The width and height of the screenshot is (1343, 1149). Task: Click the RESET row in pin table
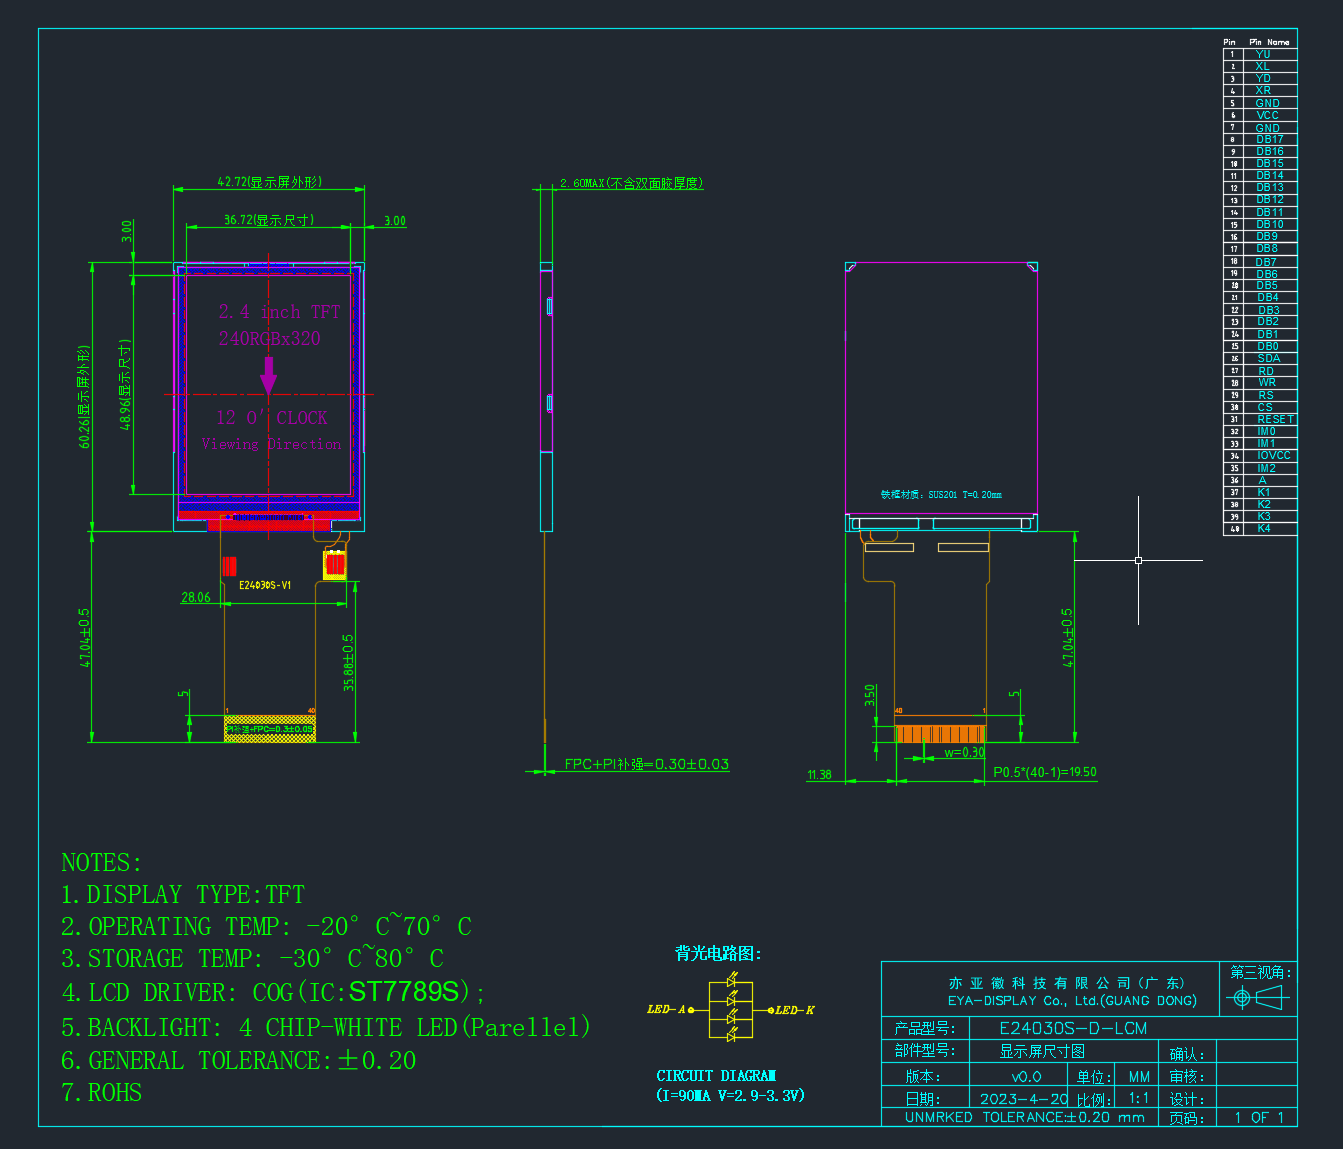tap(1260, 419)
